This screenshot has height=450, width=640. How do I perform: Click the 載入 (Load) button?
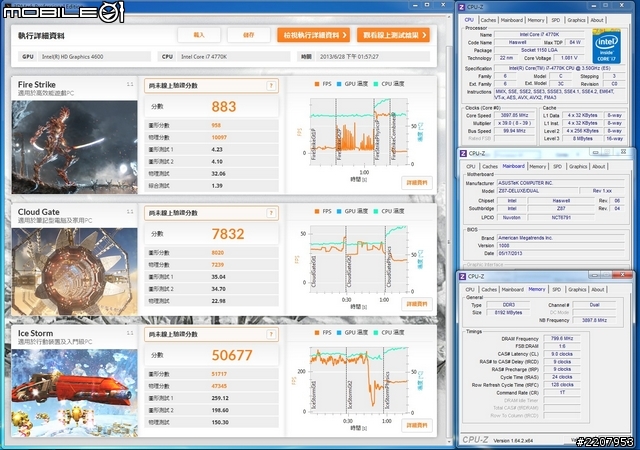tap(199, 35)
